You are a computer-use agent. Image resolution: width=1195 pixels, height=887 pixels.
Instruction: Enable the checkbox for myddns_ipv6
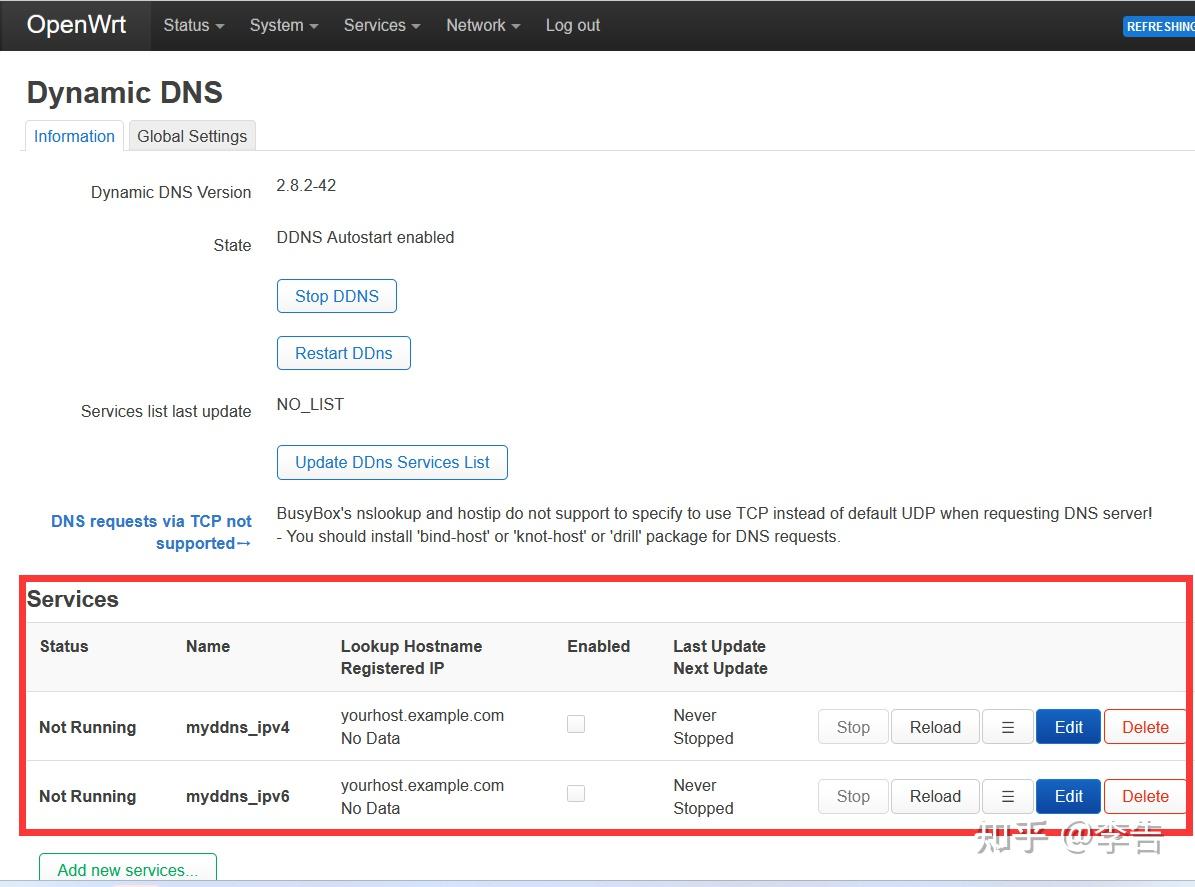tap(576, 792)
